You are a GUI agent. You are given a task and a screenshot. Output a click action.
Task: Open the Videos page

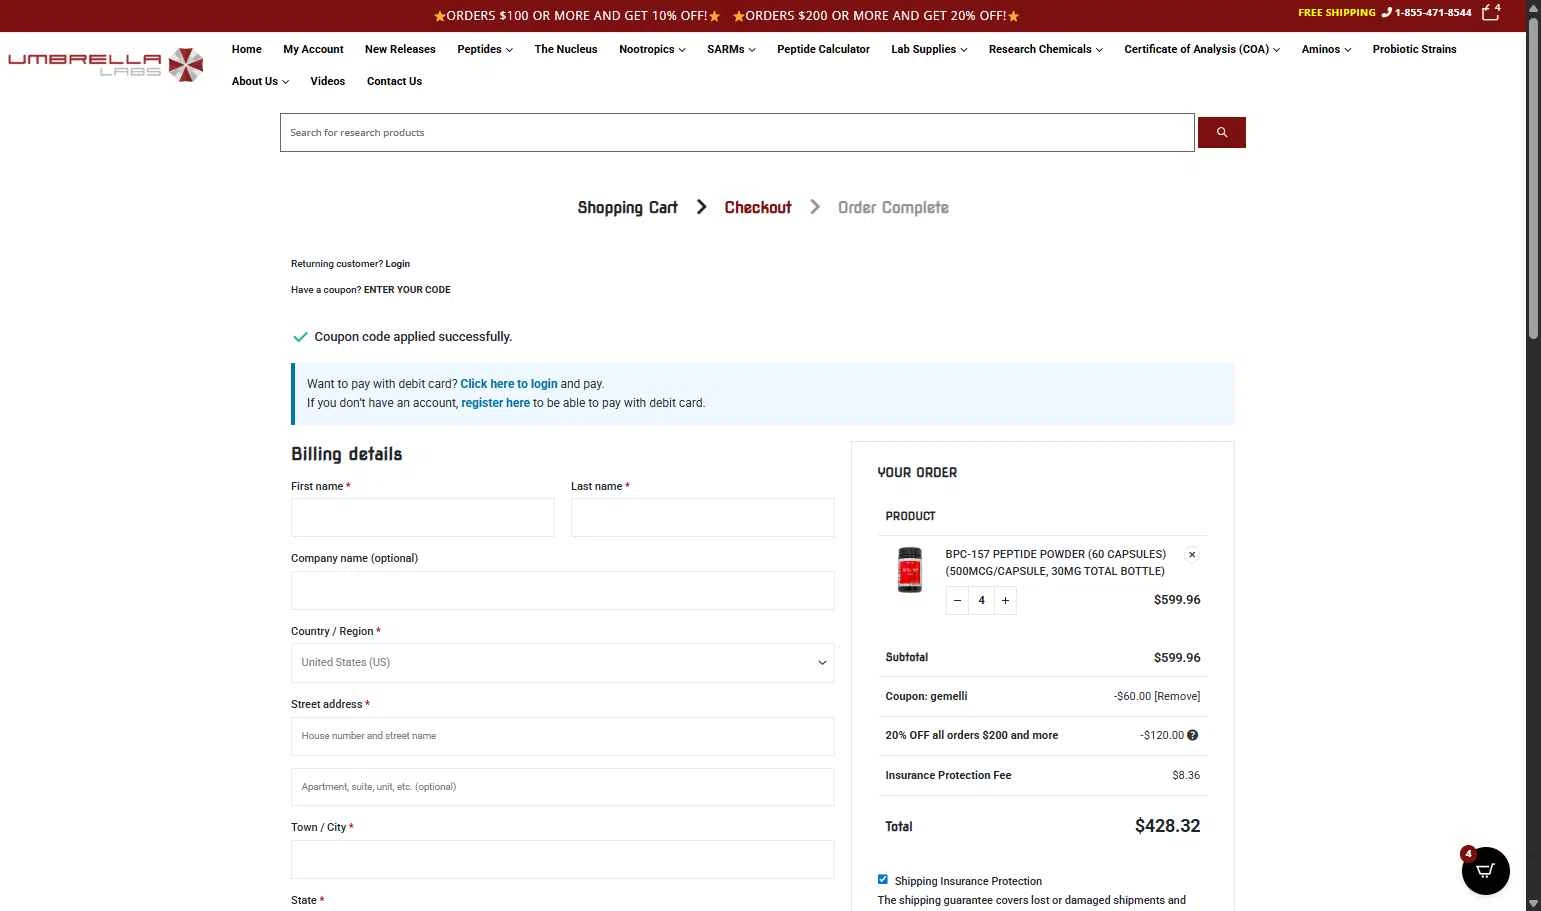(x=327, y=81)
